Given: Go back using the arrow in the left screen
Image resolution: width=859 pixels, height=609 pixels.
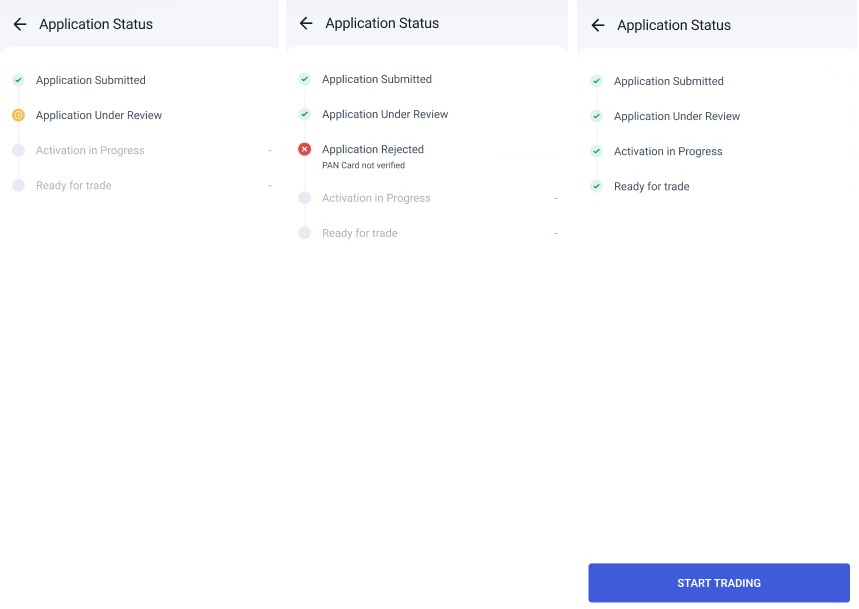Looking at the screenshot, I should point(19,24).
